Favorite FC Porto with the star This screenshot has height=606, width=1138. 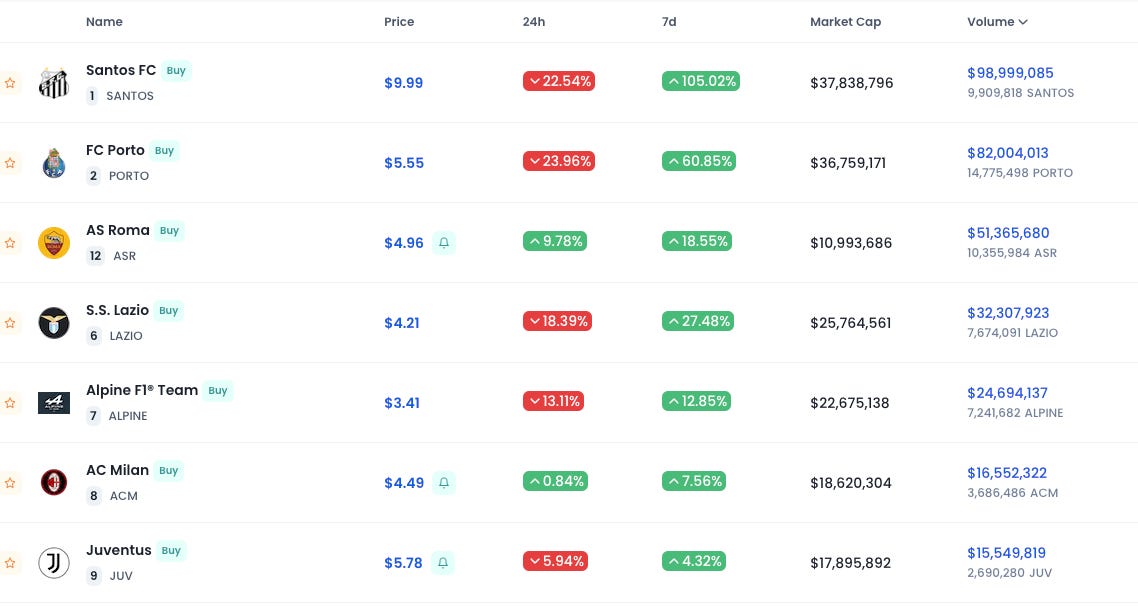point(10,163)
